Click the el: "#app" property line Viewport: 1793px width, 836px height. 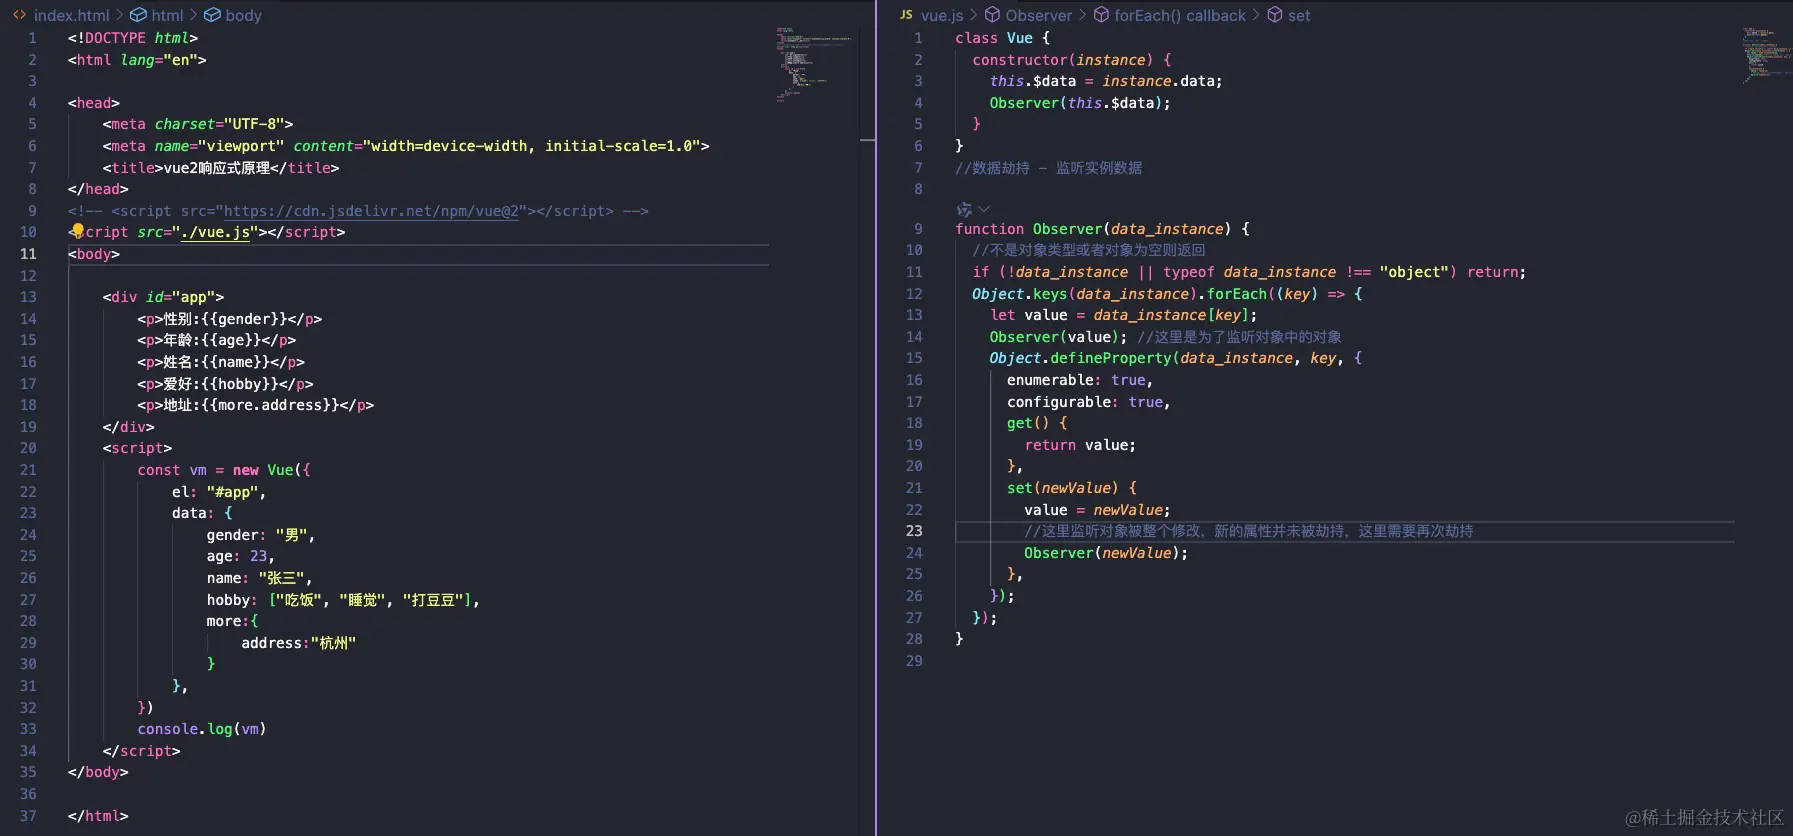(219, 492)
